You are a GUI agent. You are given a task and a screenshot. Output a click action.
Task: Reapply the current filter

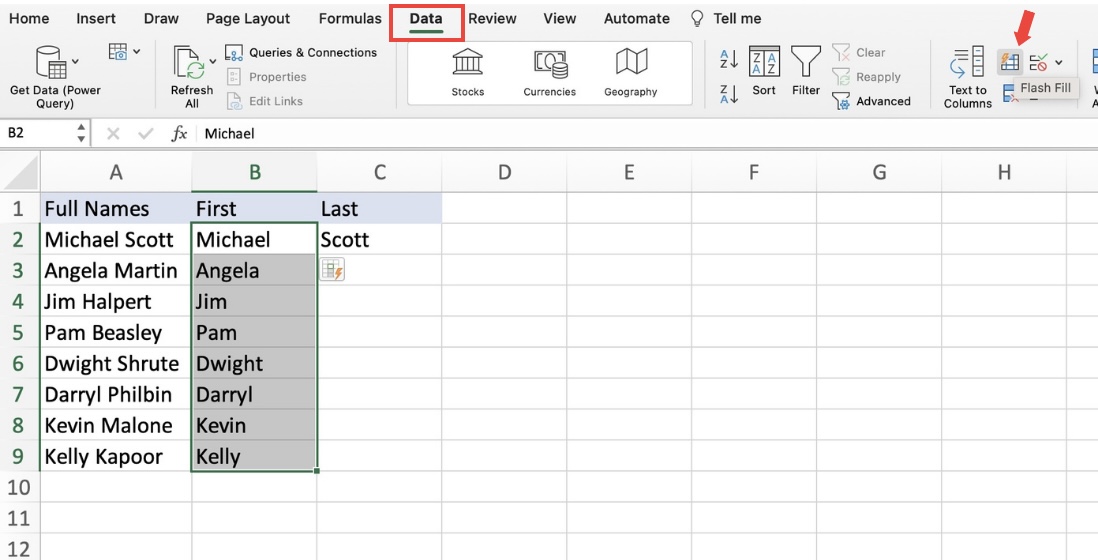[x=866, y=77]
